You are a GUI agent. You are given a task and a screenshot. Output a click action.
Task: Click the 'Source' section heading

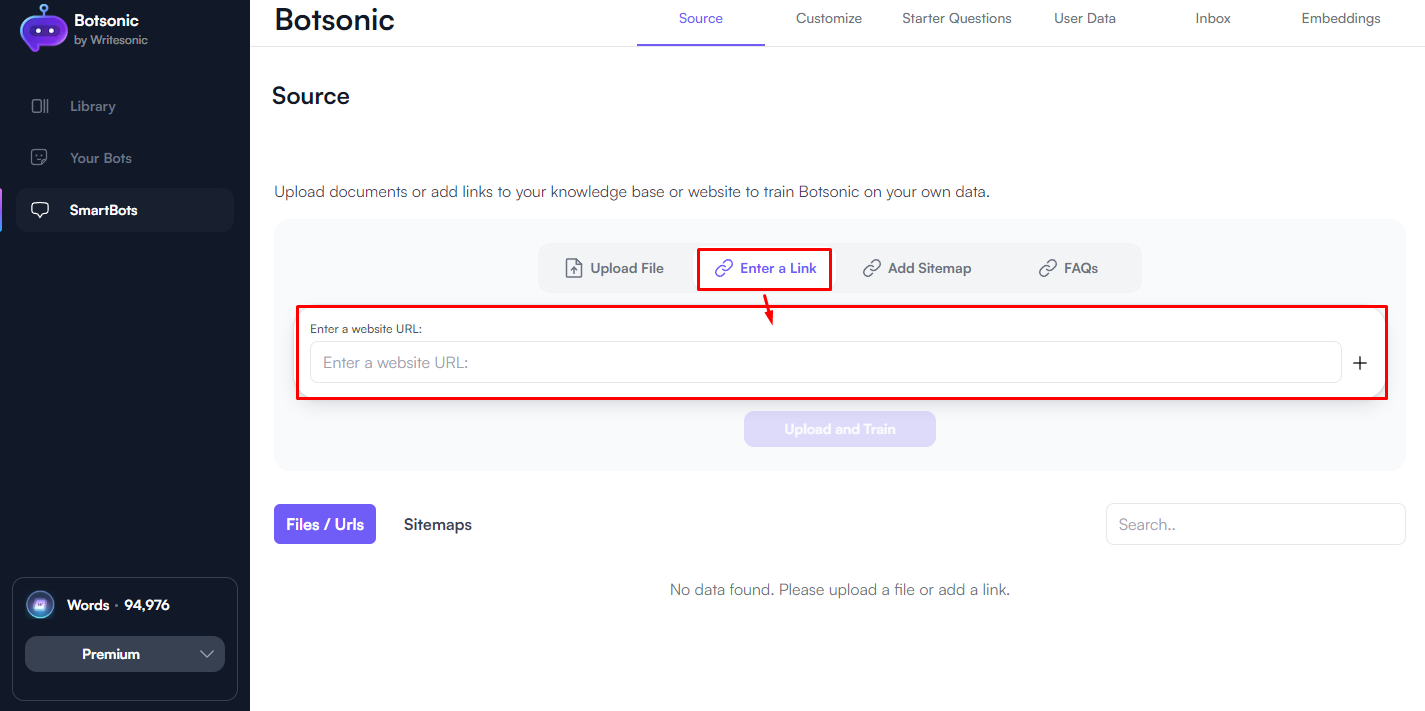pos(311,96)
